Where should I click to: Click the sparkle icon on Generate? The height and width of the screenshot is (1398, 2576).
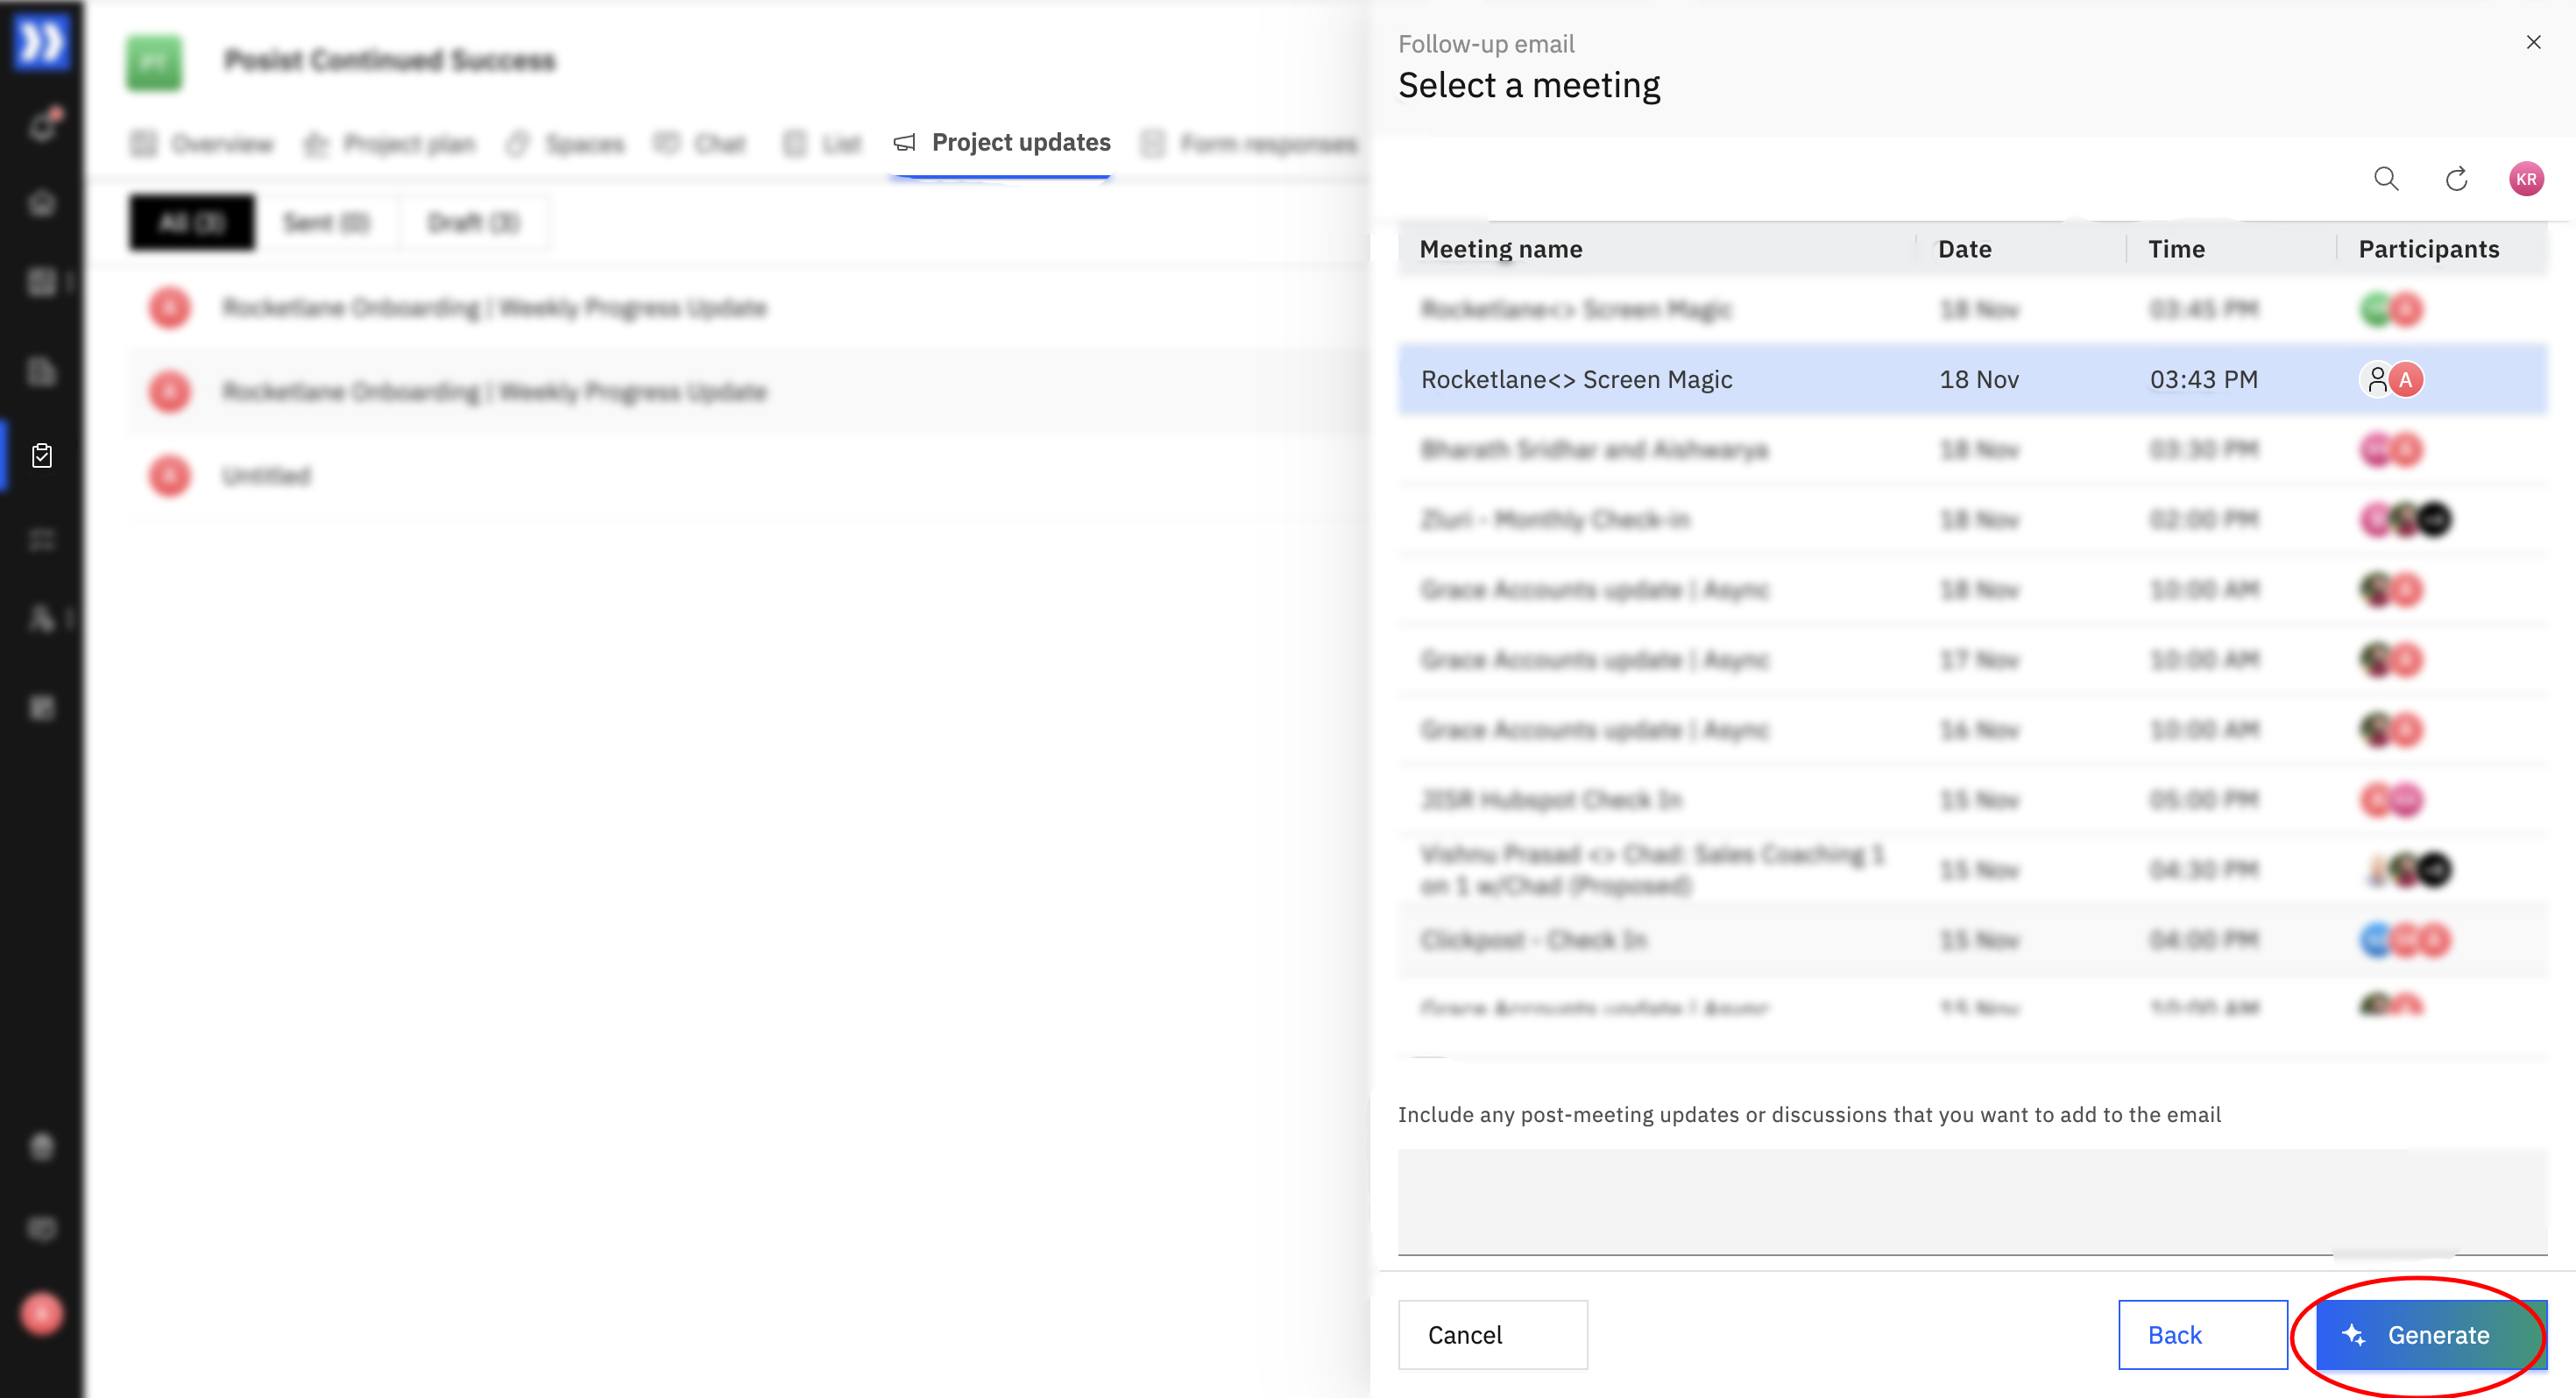pos(2353,1334)
